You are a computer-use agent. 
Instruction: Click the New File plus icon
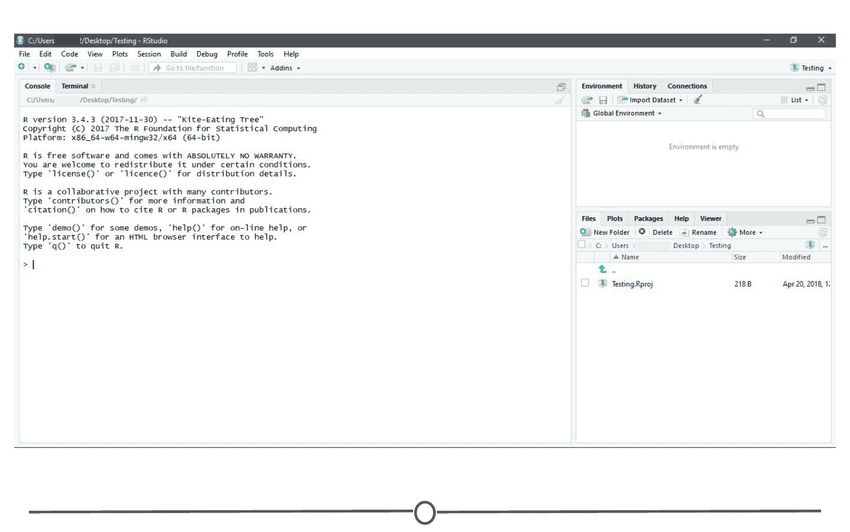[x=22, y=67]
